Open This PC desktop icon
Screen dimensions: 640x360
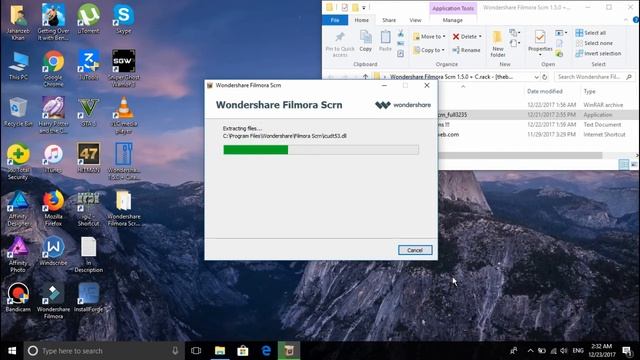(18, 65)
